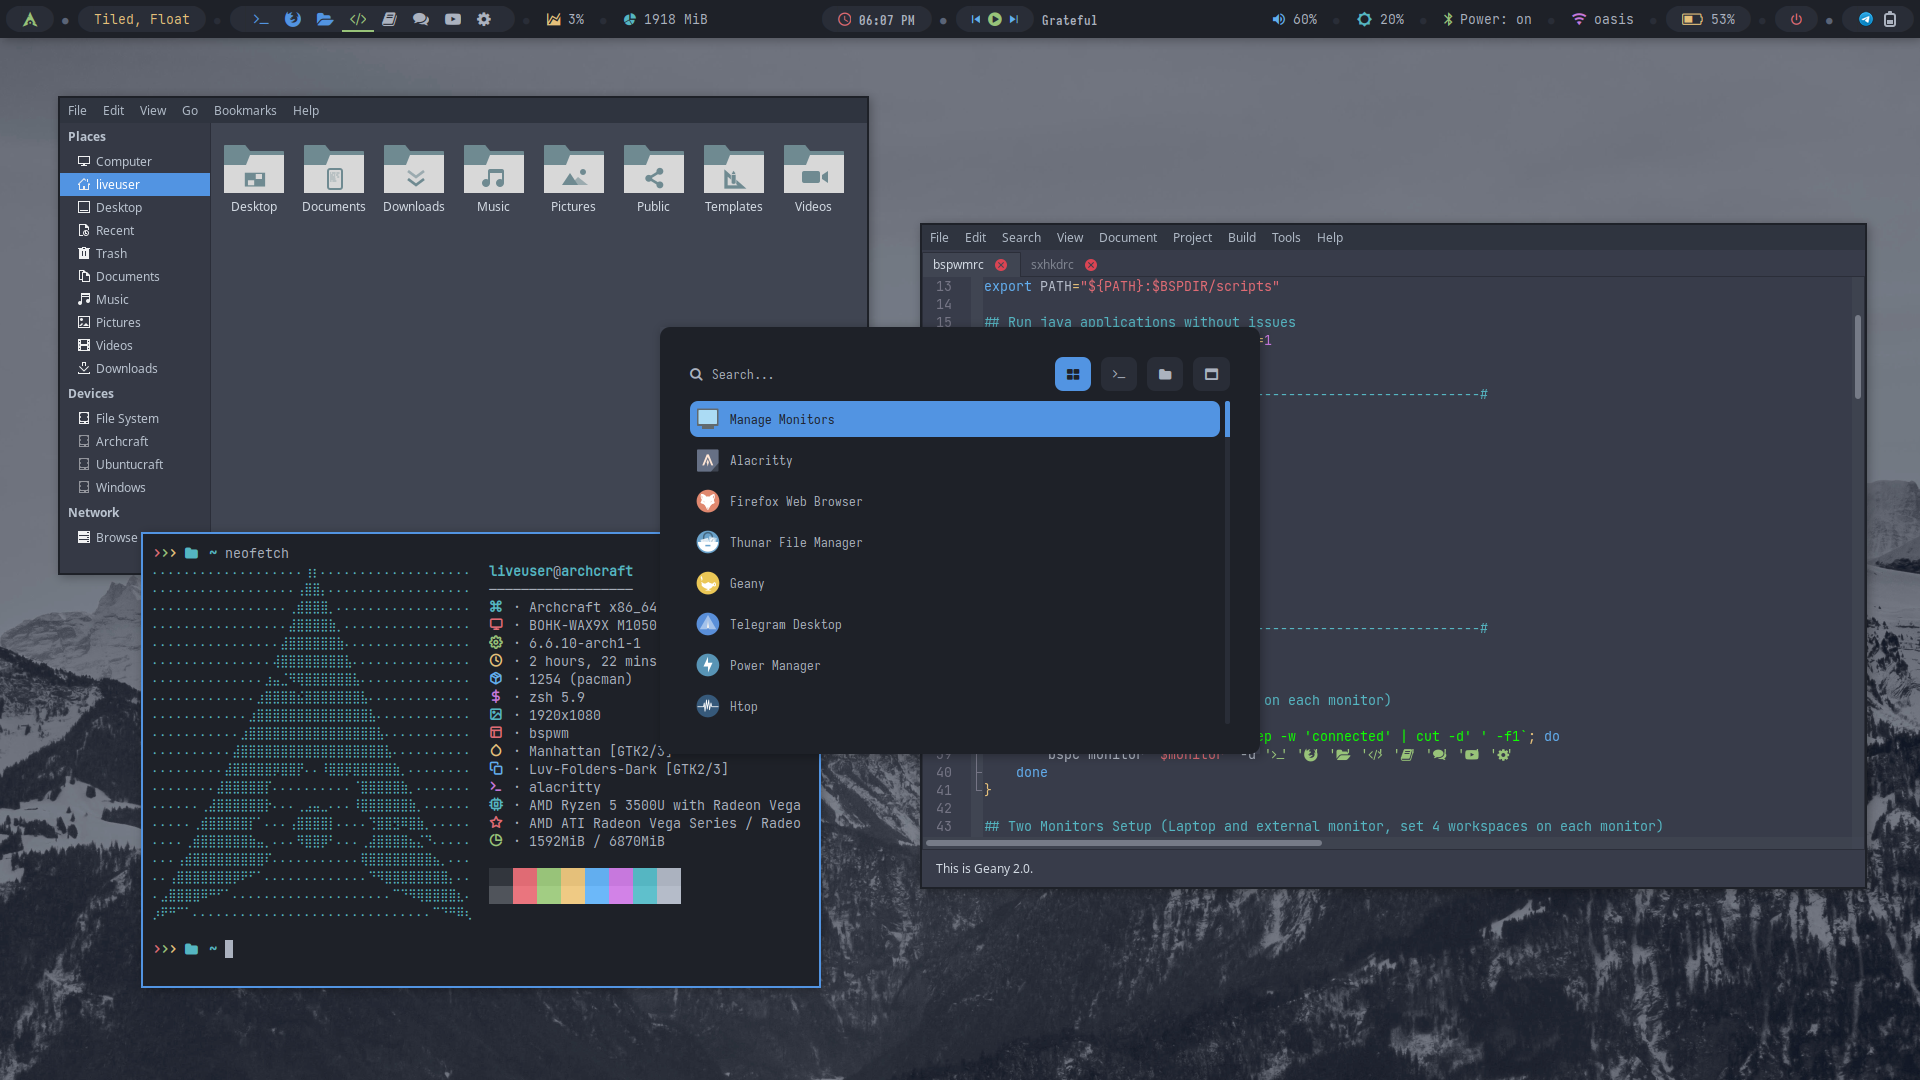Open the Build menu in Geany
This screenshot has height=1080, width=1920.
pos(1241,237)
